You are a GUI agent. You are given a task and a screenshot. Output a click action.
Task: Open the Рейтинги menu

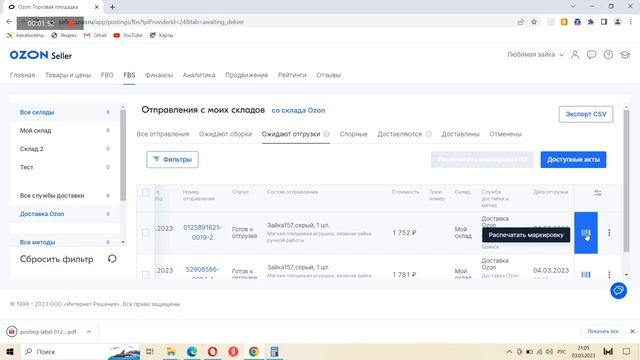pos(292,75)
